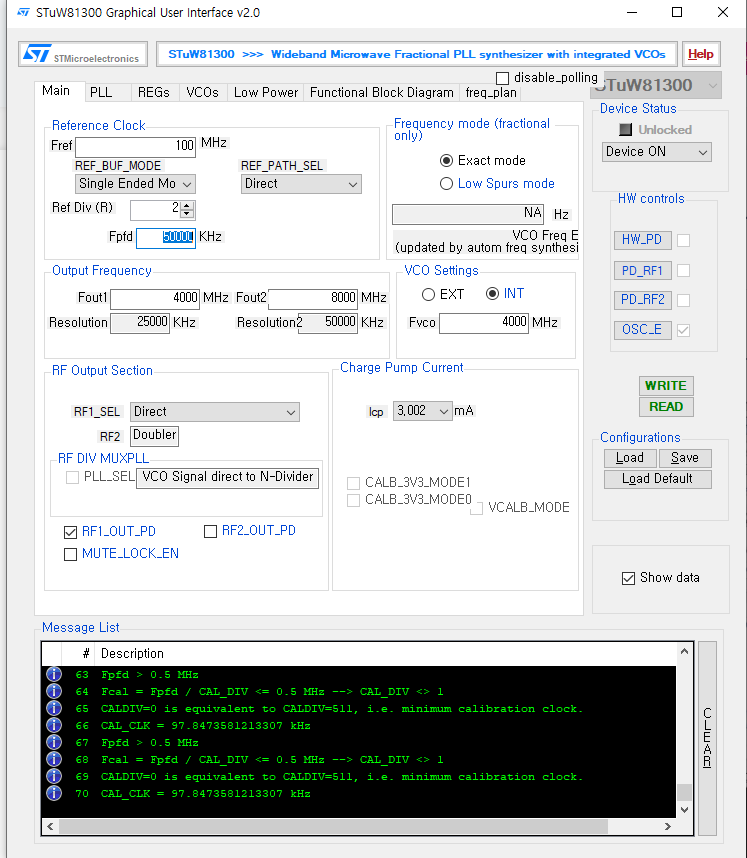Click the message list horizontal scrollbar
This screenshot has width=747, height=858.
[333, 826]
